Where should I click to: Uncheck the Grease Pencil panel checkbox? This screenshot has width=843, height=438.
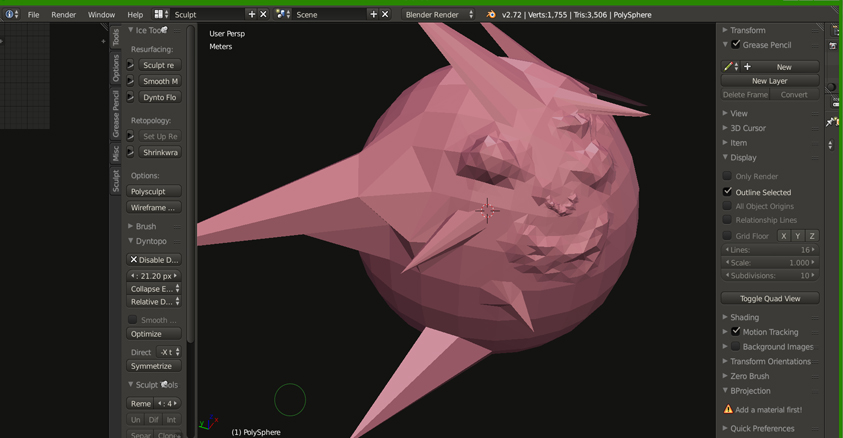click(x=736, y=45)
